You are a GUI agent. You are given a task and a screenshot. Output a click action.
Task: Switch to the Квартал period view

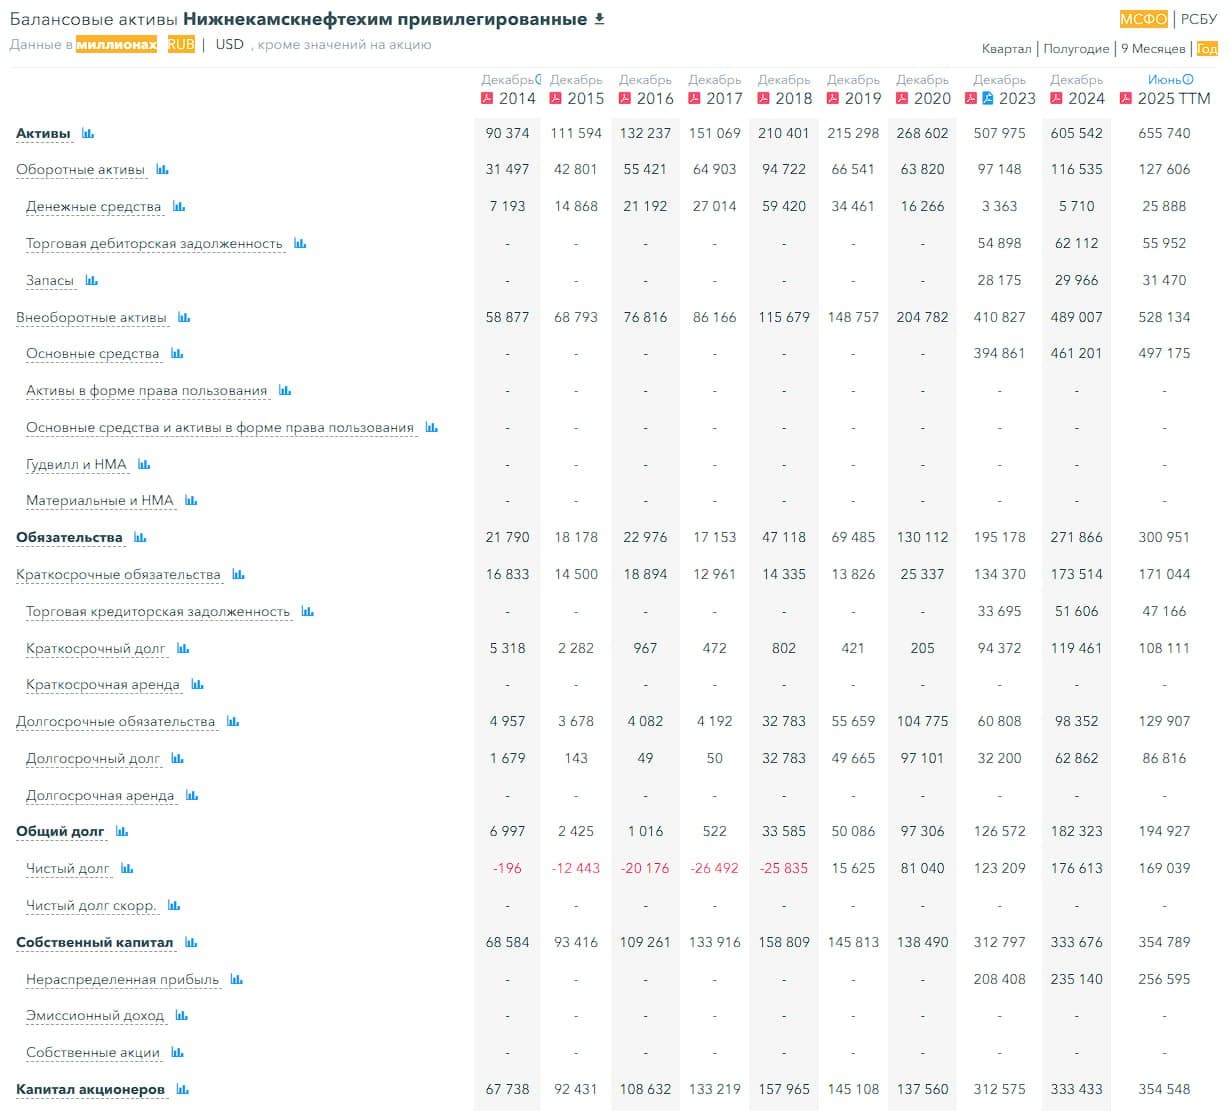pos(1006,48)
